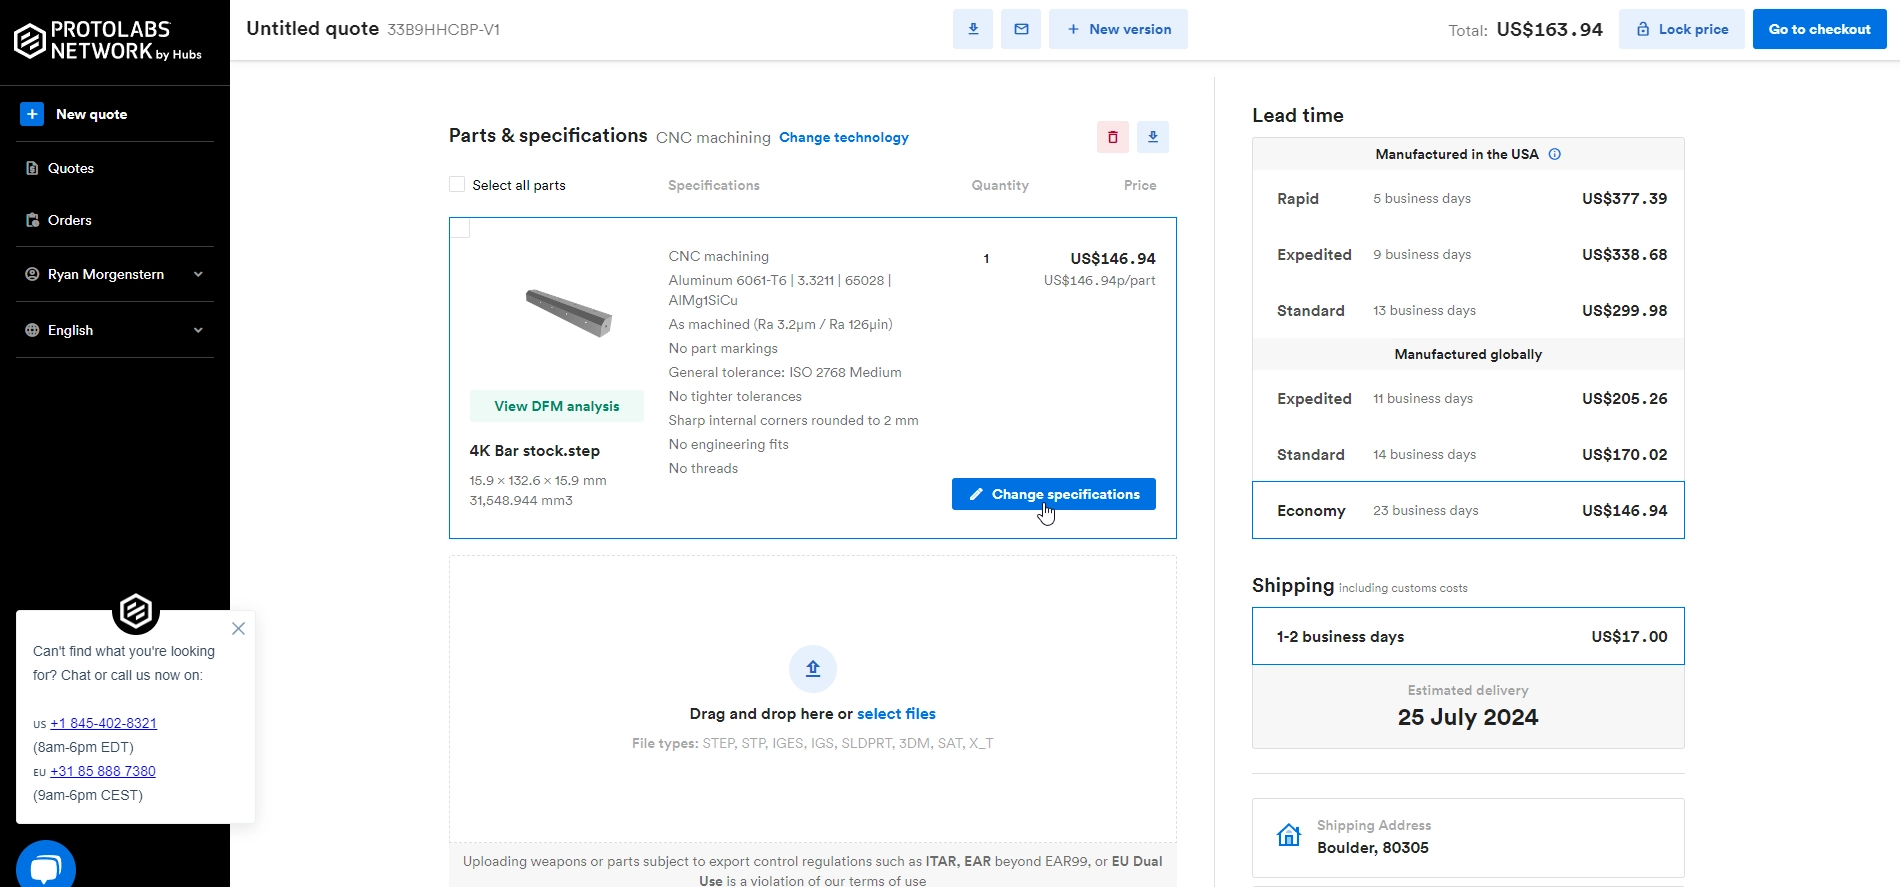Click the General tolerance: ISO 2768 Medium line
The height and width of the screenshot is (887, 1900).
785,372
